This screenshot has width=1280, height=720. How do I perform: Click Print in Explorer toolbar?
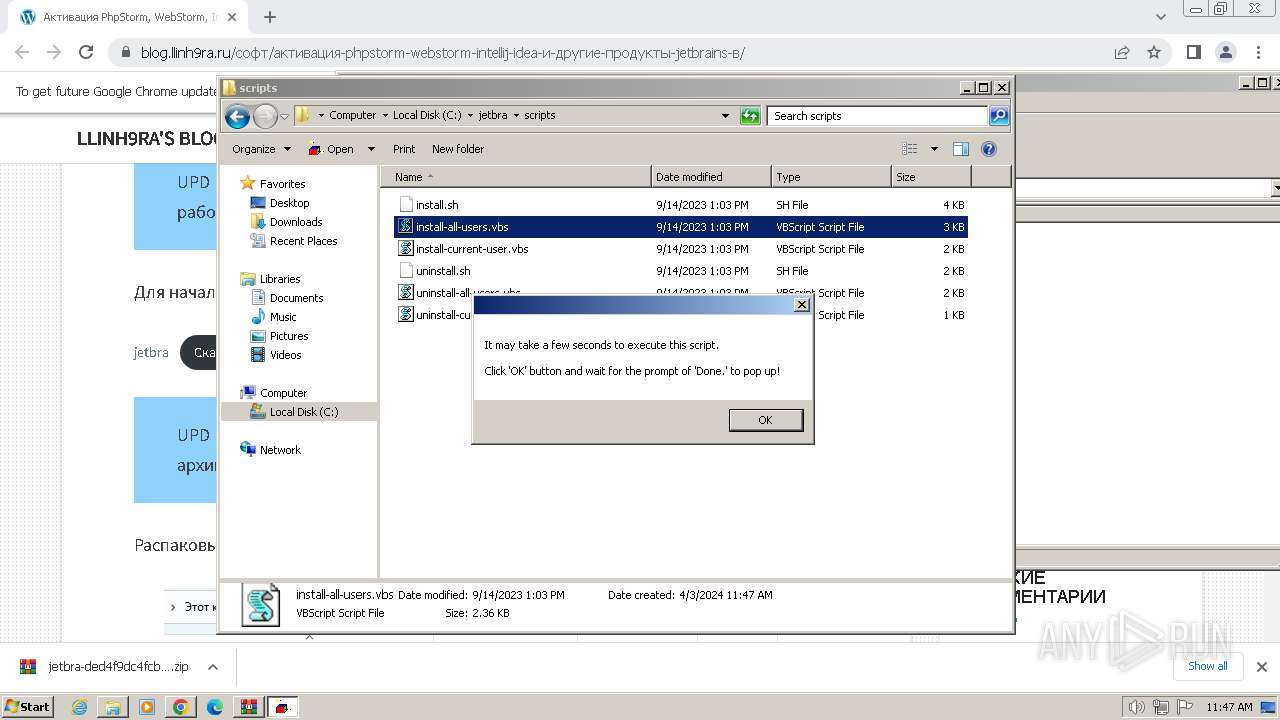click(404, 149)
